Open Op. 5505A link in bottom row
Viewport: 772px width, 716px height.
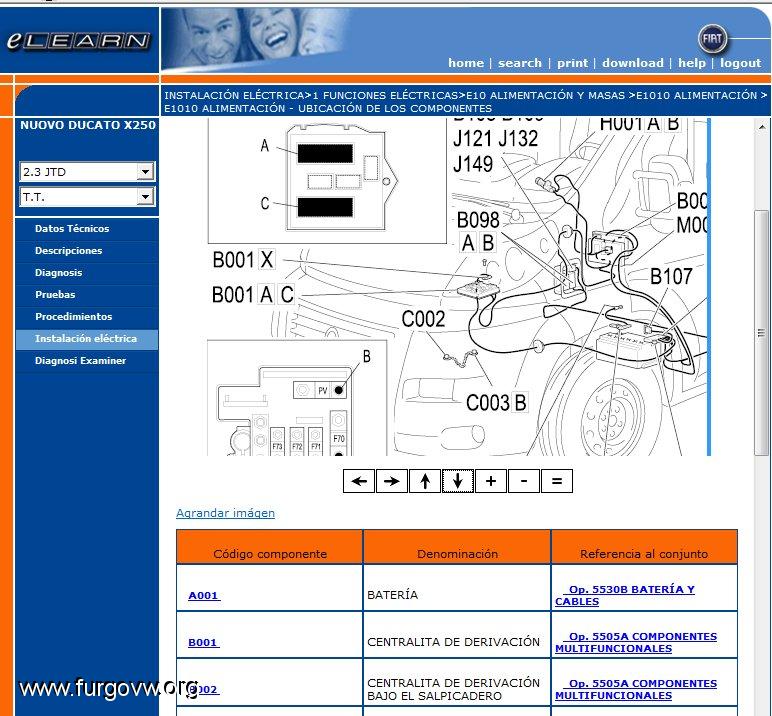click(636, 689)
